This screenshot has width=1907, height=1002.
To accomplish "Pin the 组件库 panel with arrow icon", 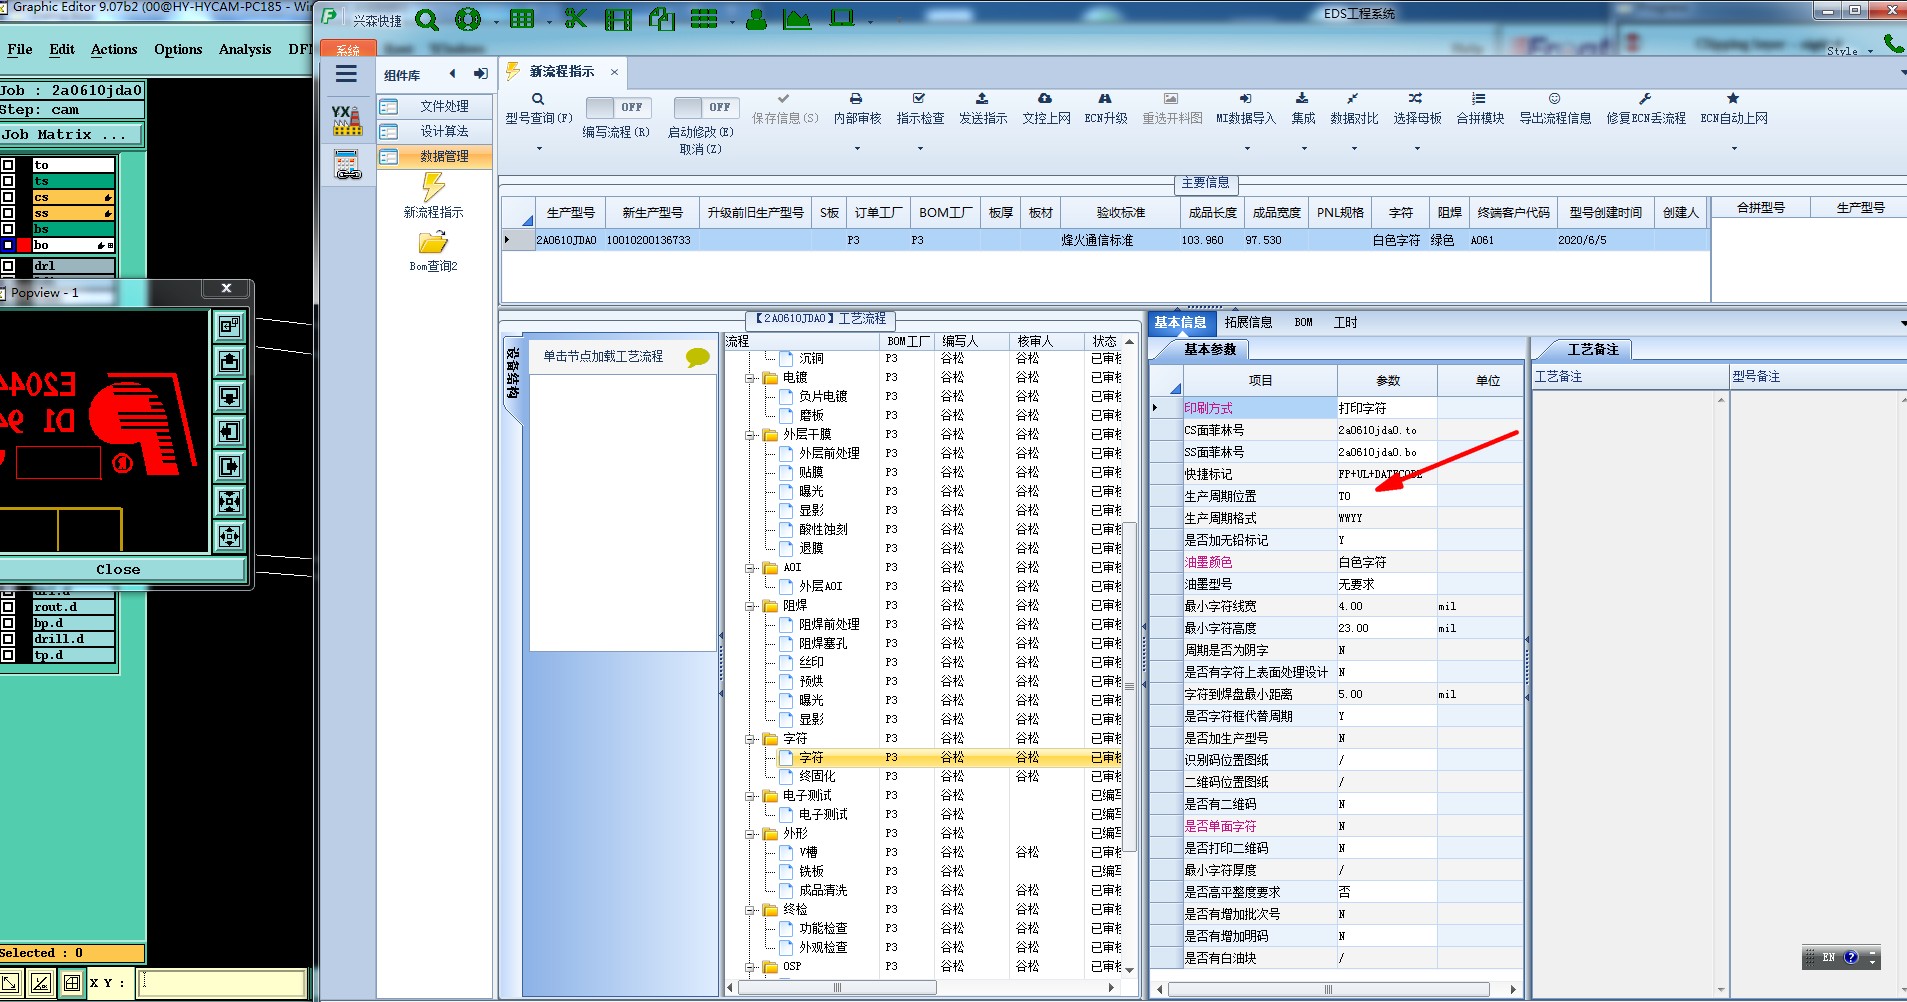I will point(481,74).
